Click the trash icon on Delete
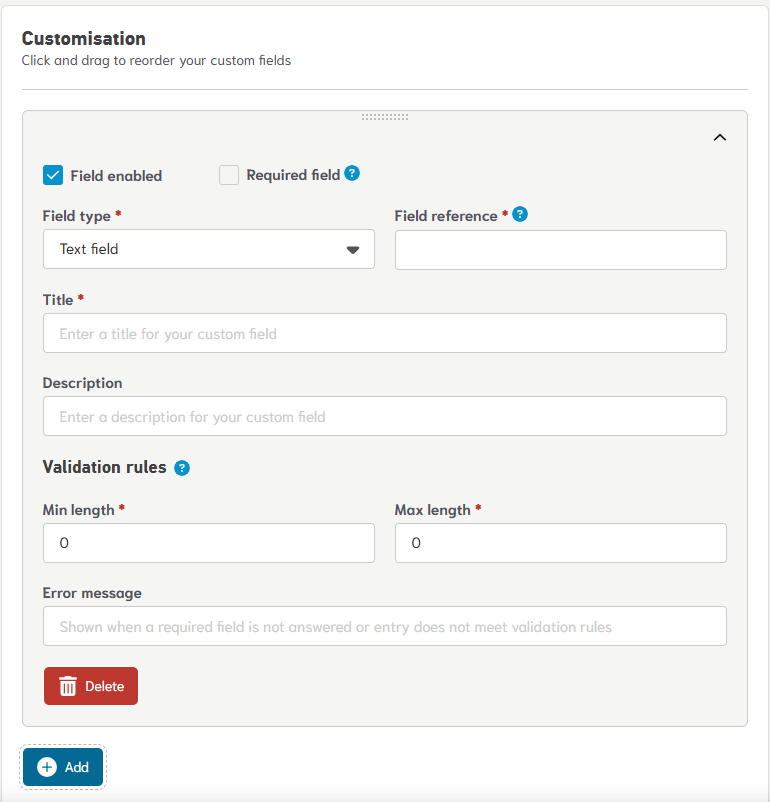The width and height of the screenshot is (770, 802). pos(68,686)
